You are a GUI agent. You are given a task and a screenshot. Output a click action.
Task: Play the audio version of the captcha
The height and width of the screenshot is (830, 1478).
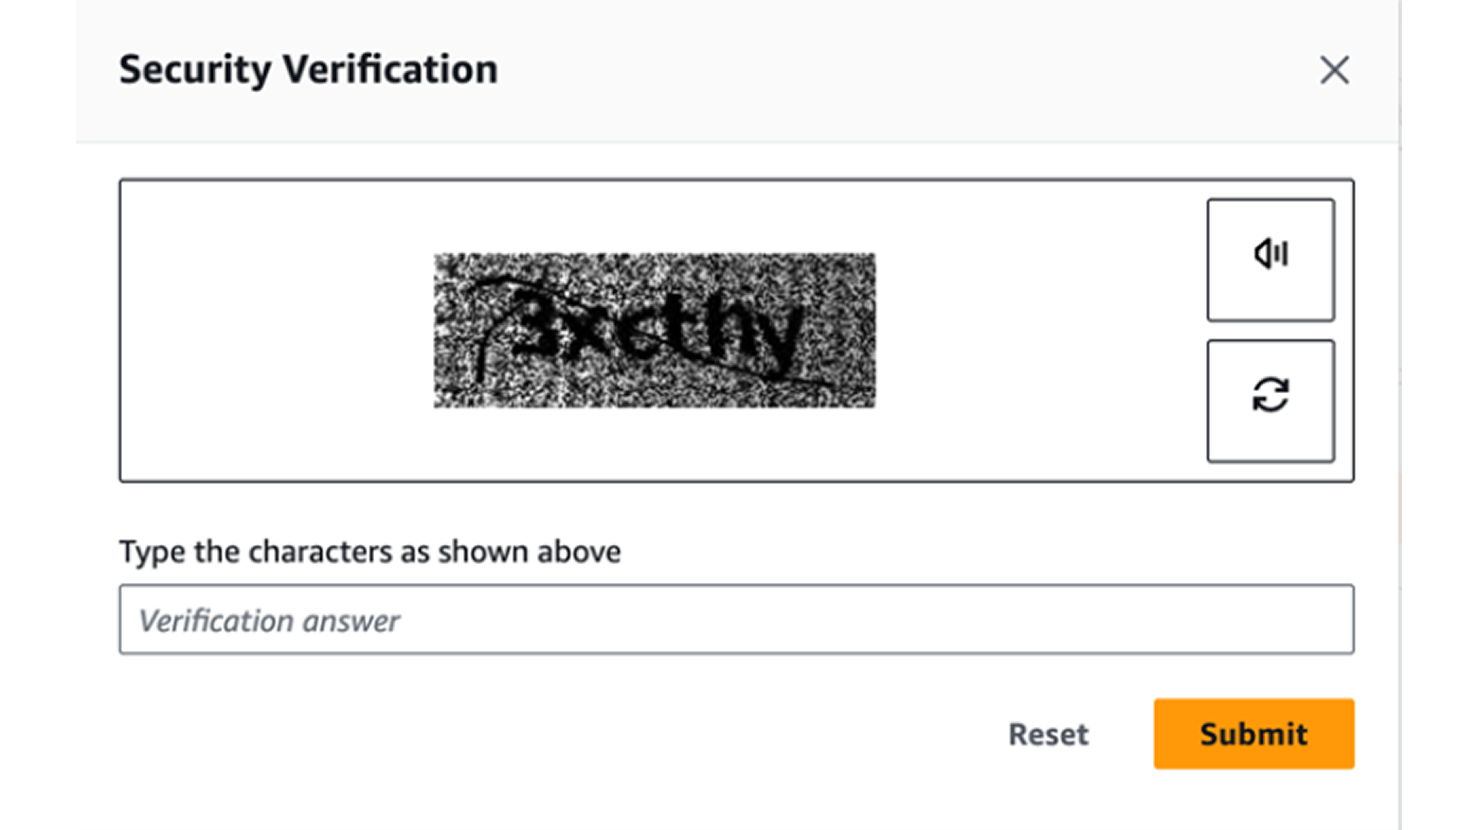point(1270,260)
